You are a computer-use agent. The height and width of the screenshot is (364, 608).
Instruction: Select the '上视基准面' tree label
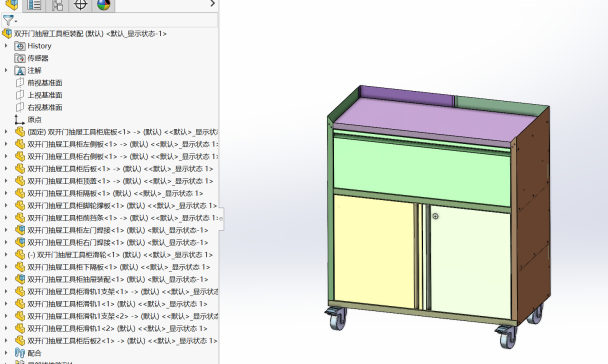tap(45, 95)
